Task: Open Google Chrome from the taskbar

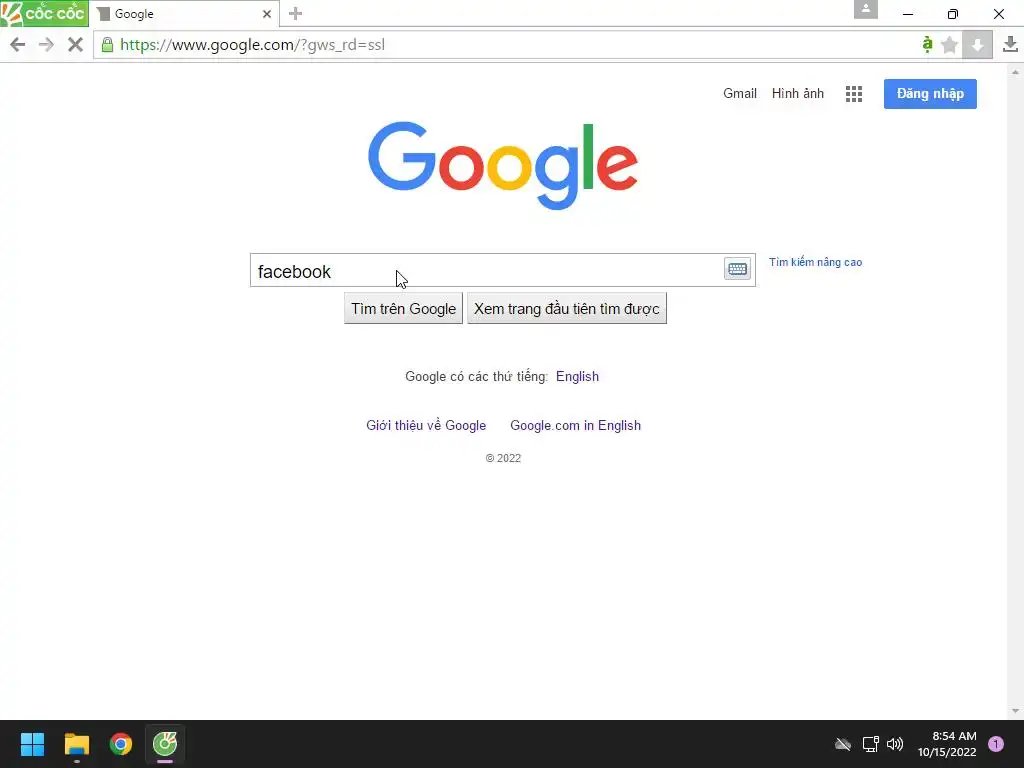Action: click(121, 744)
